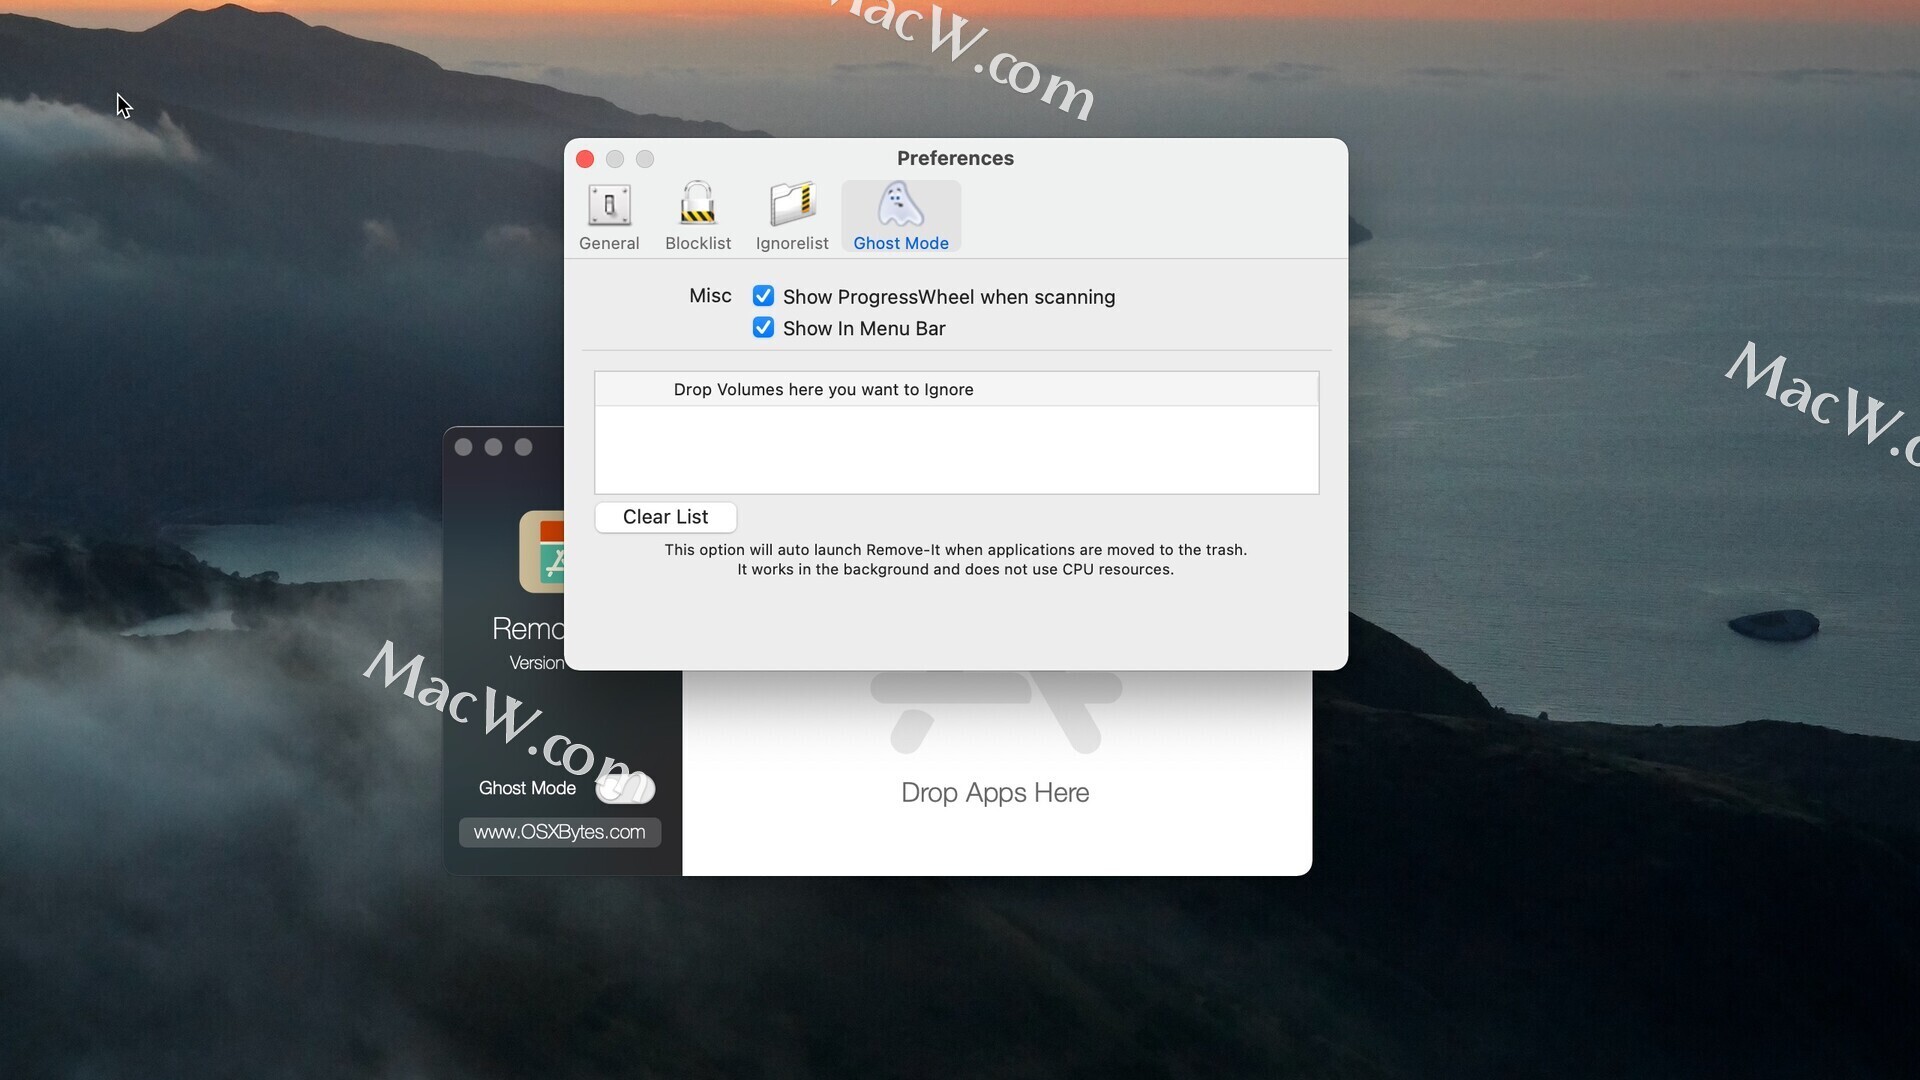
Task: Click the Show In Menu Bar label
Action: pos(864,329)
